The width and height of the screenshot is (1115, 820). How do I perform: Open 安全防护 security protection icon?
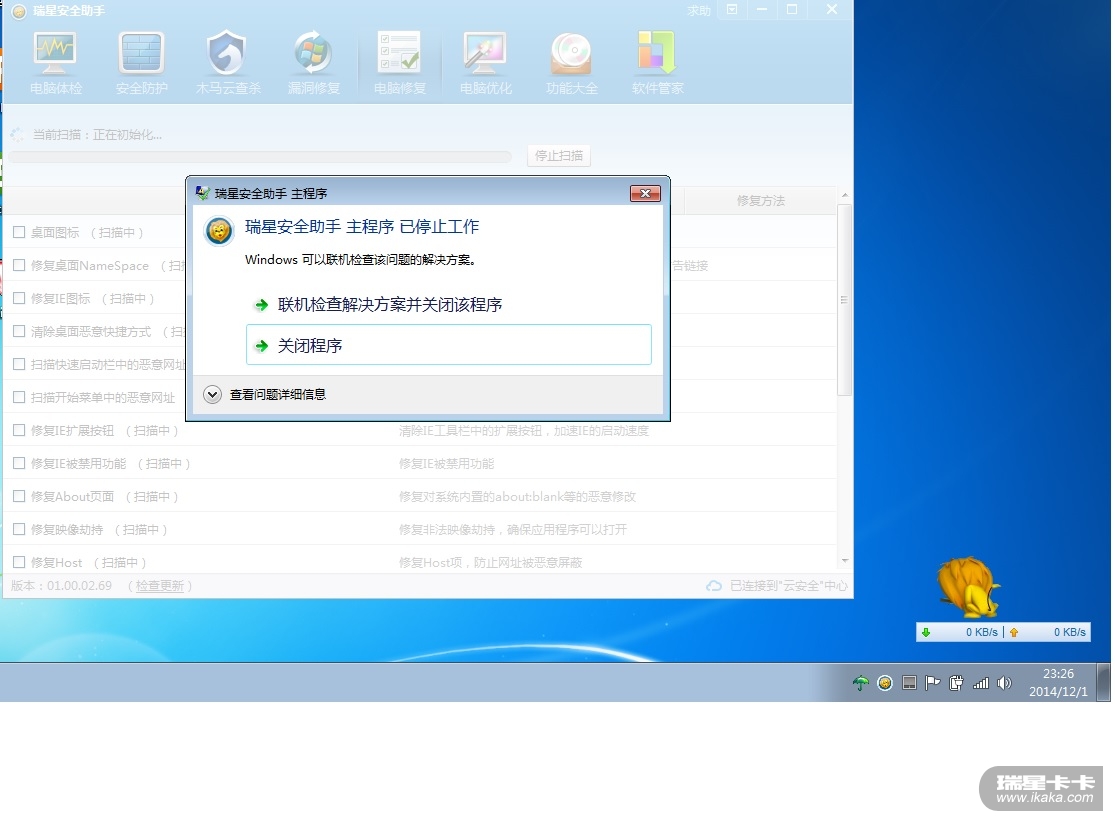click(142, 63)
